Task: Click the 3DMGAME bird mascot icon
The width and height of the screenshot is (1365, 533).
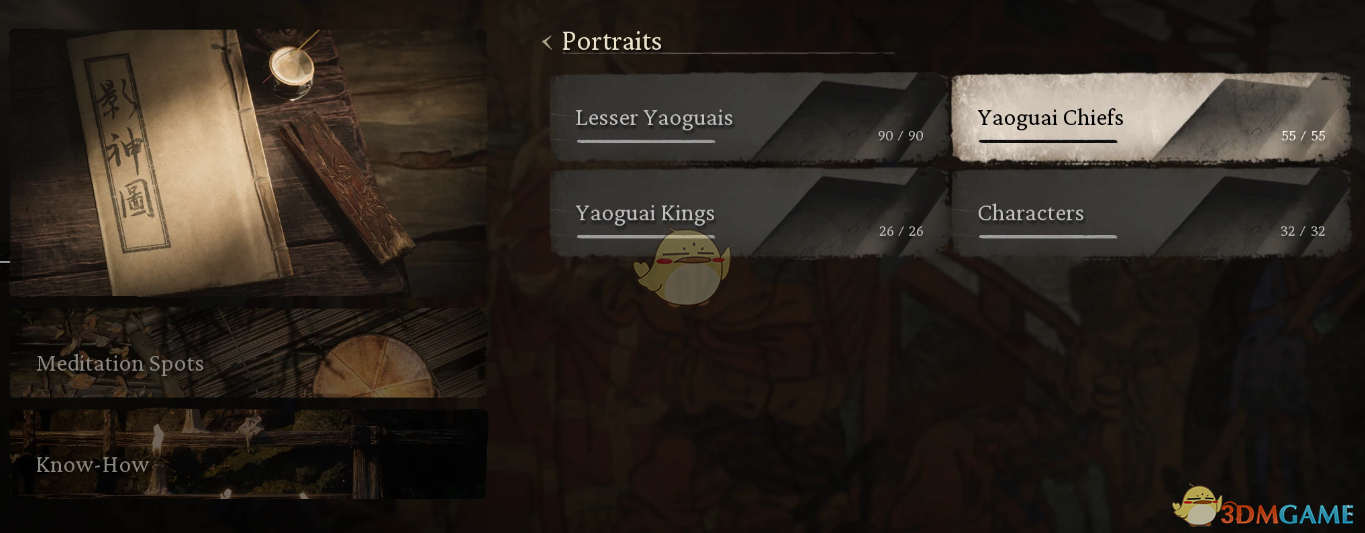Action: (x=1197, y=505)
